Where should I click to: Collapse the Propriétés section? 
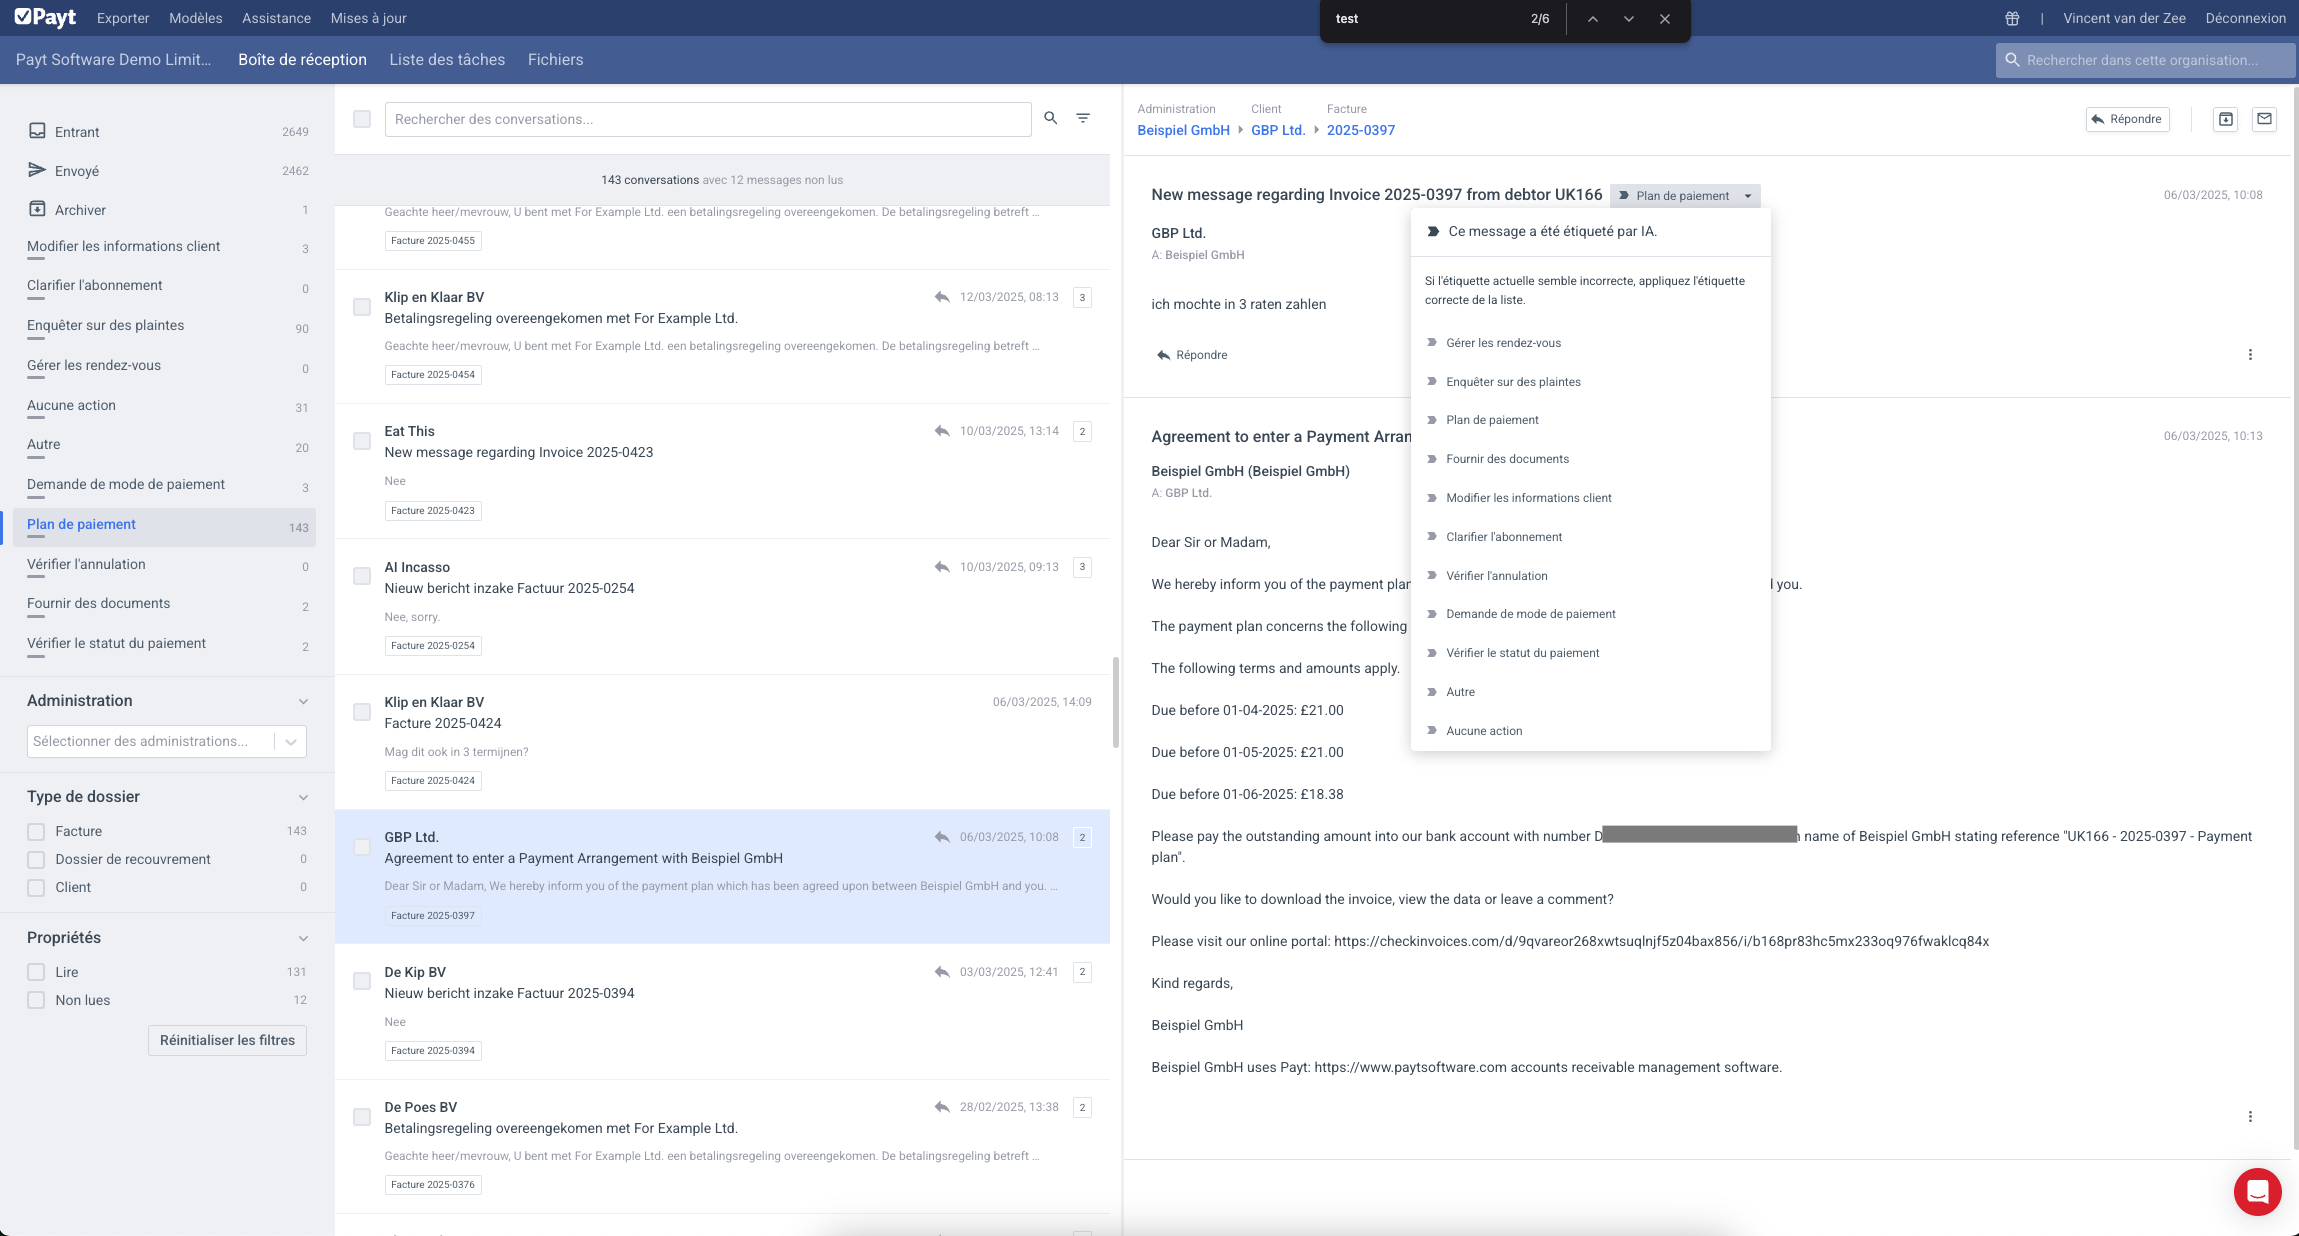pyautogui.click(x=303, y=938)
